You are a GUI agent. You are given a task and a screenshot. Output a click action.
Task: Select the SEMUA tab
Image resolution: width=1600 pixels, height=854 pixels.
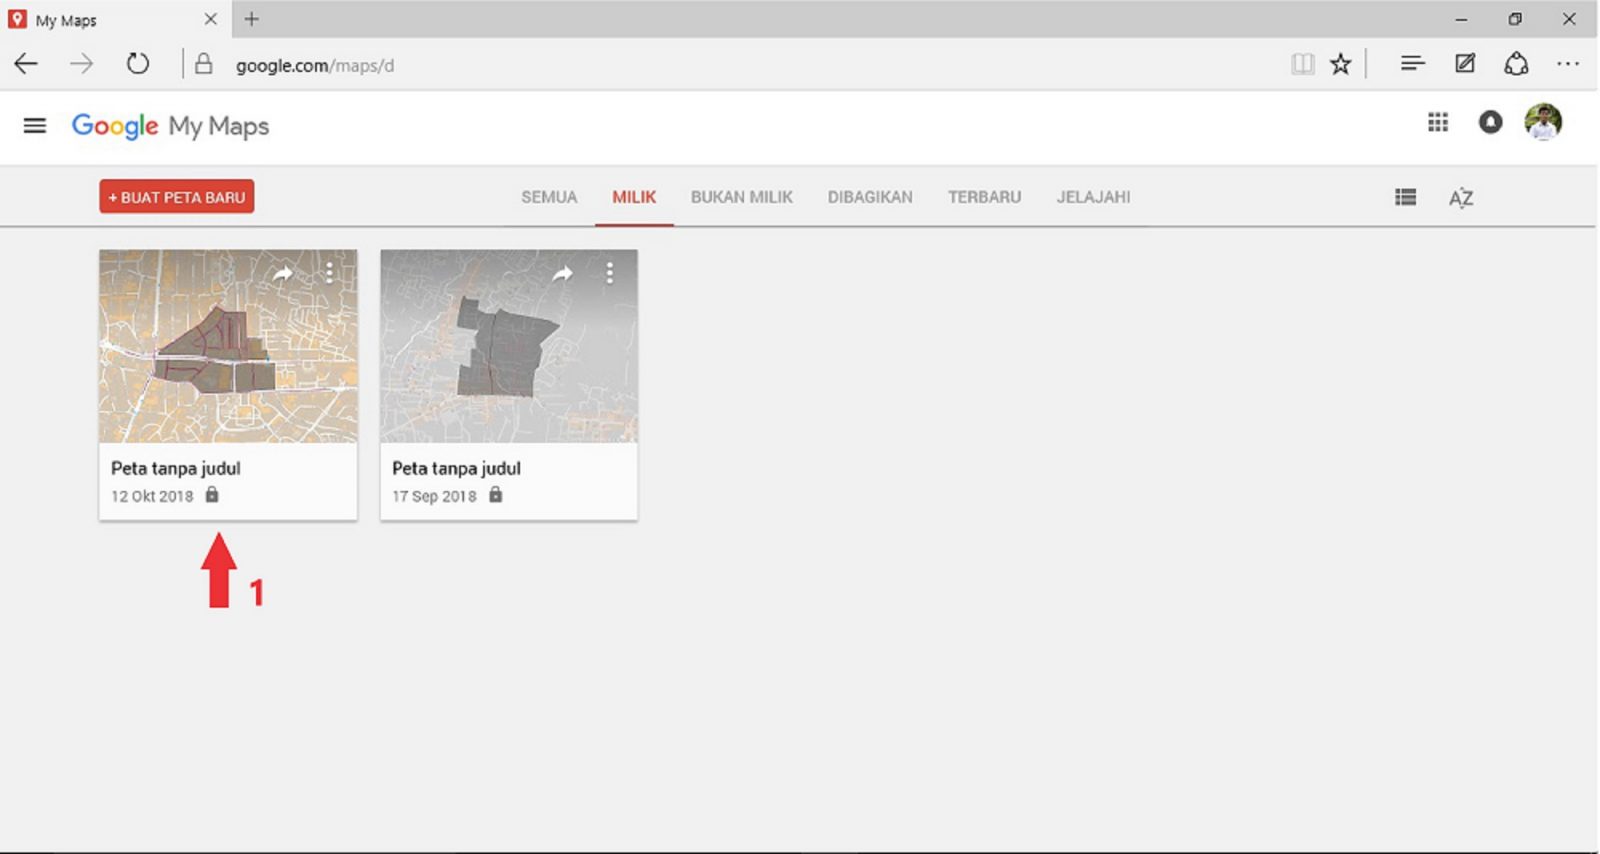click(x=549, y=197)
